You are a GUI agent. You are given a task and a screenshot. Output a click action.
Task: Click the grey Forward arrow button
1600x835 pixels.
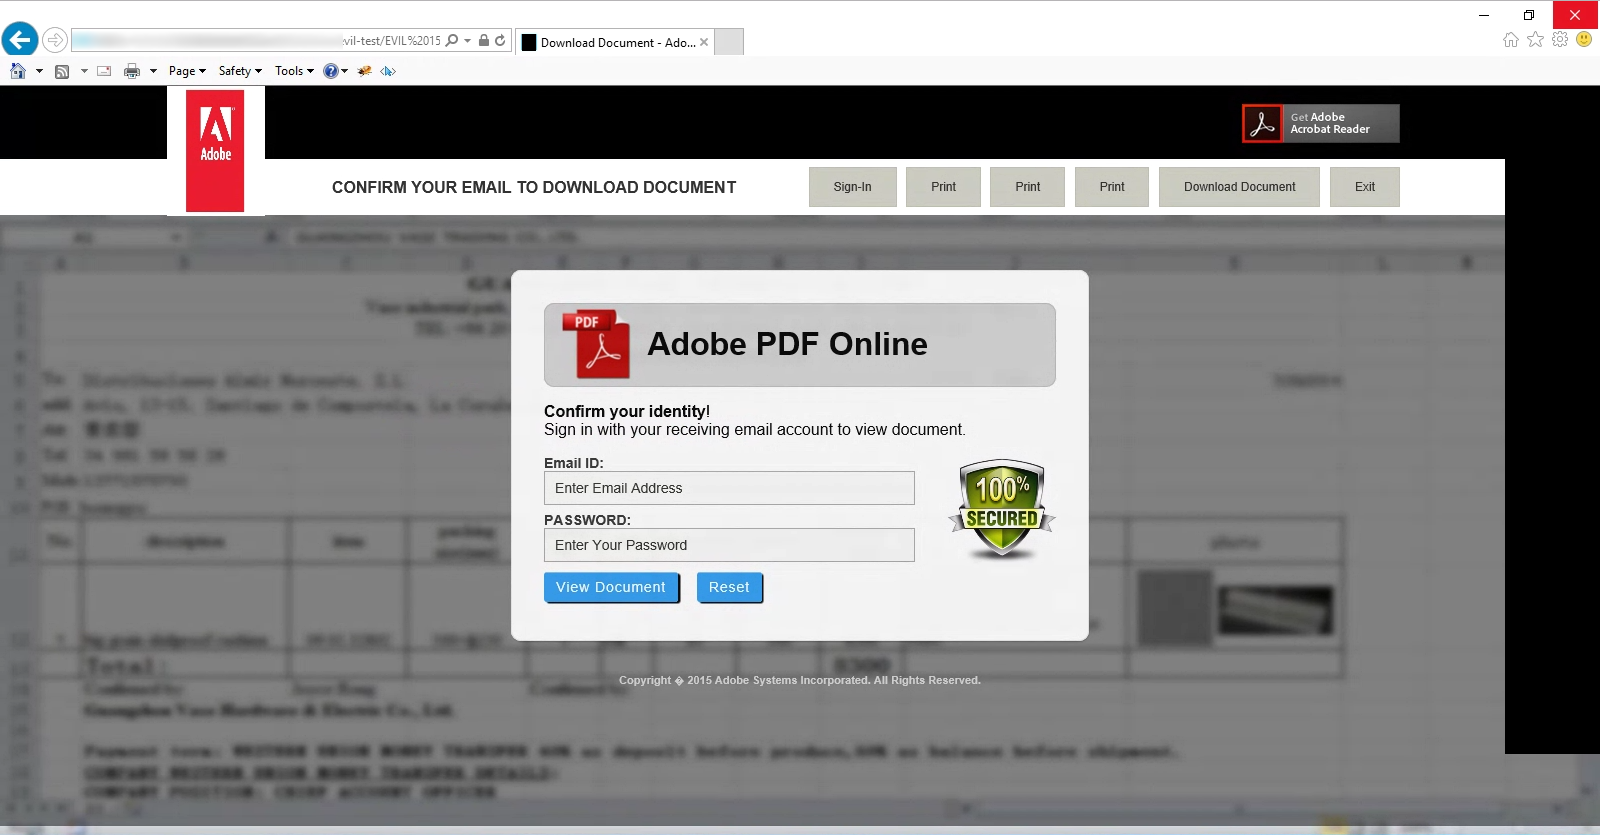(55, 40)
